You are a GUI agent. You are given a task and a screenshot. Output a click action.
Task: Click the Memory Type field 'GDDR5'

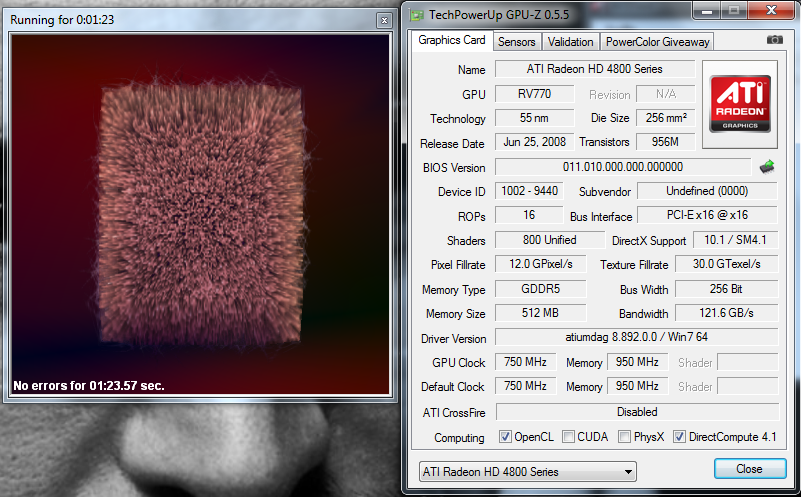tap(540, 289)
